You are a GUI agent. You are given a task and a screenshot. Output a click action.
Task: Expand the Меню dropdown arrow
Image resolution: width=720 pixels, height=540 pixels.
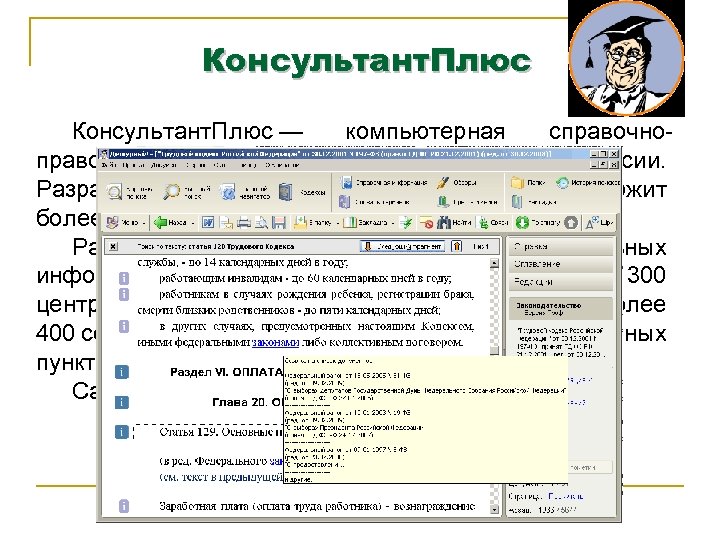pos(144,223)
